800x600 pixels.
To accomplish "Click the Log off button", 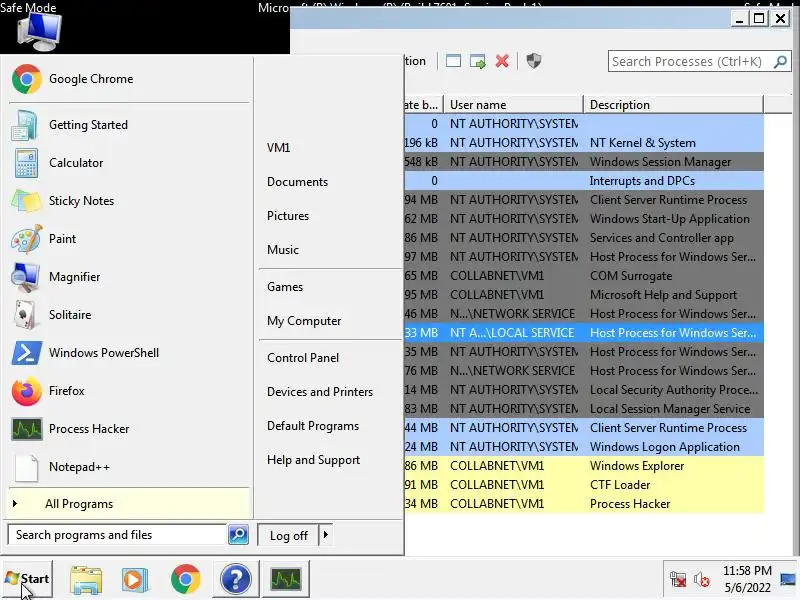I will point(288,535).
